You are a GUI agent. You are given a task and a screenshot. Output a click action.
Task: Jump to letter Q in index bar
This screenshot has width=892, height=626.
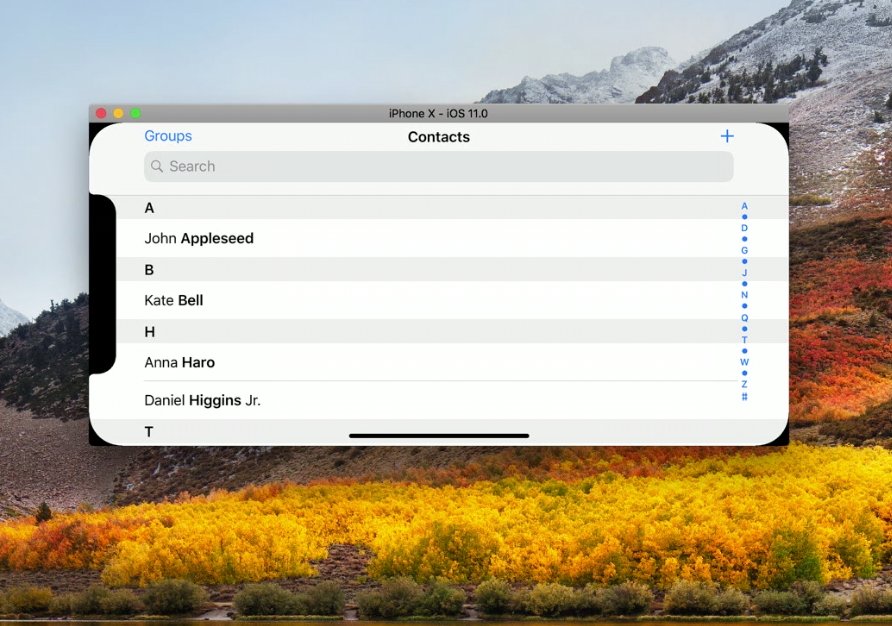coord(744,318)
